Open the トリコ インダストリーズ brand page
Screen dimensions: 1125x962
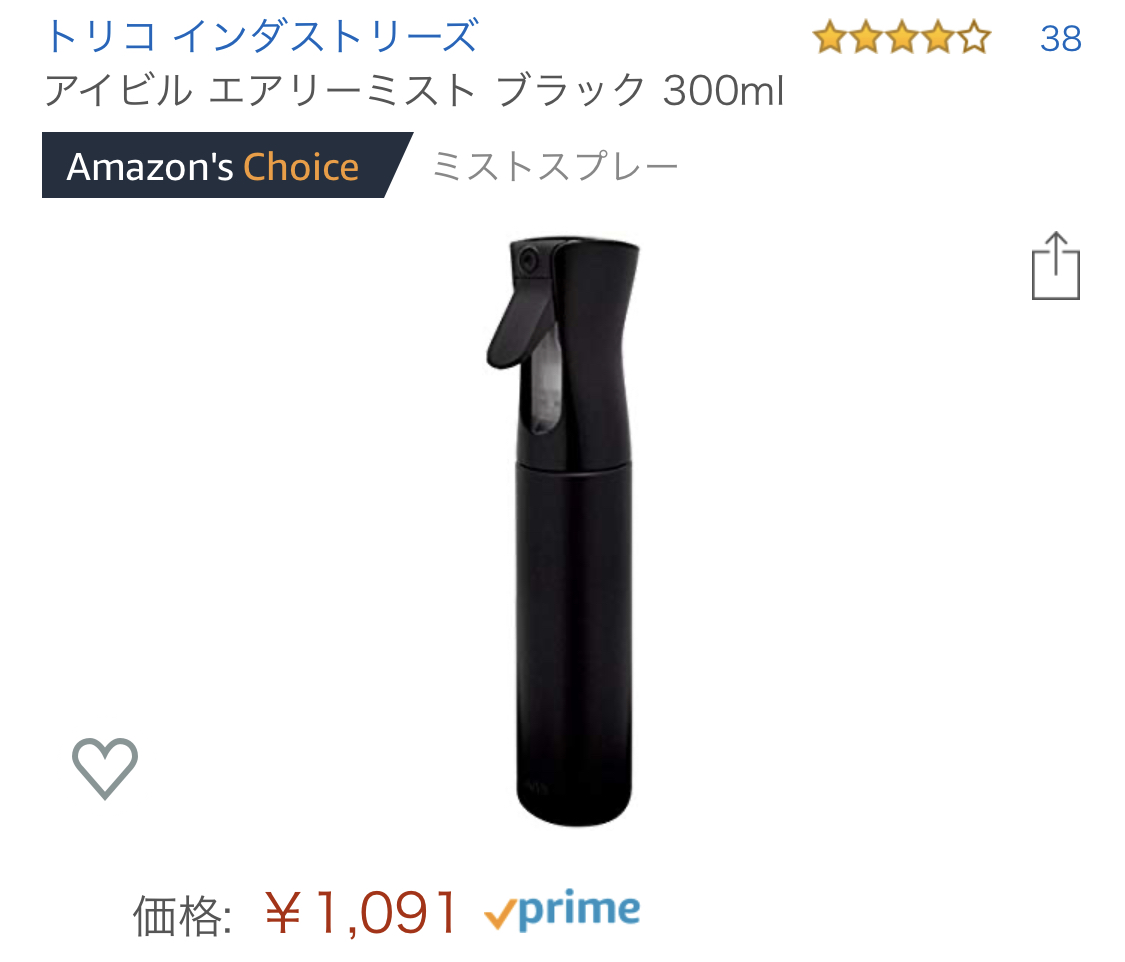click(261, 36)
